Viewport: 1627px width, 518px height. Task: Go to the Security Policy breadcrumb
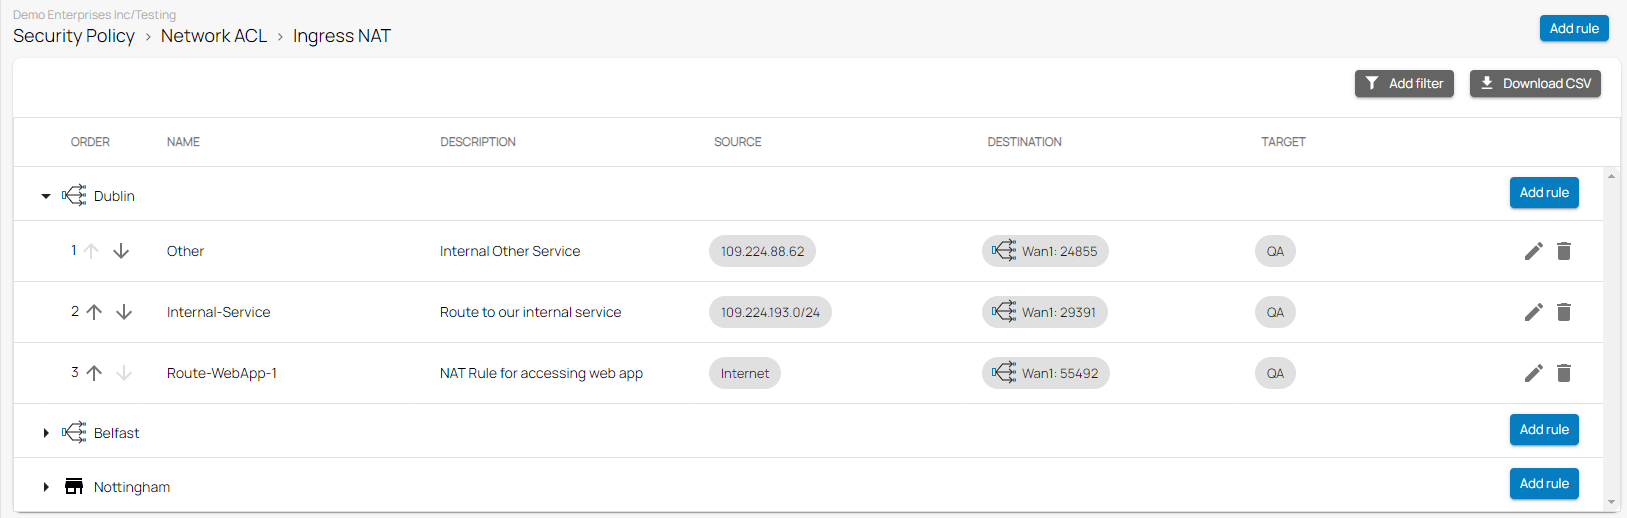coord(74,36)
